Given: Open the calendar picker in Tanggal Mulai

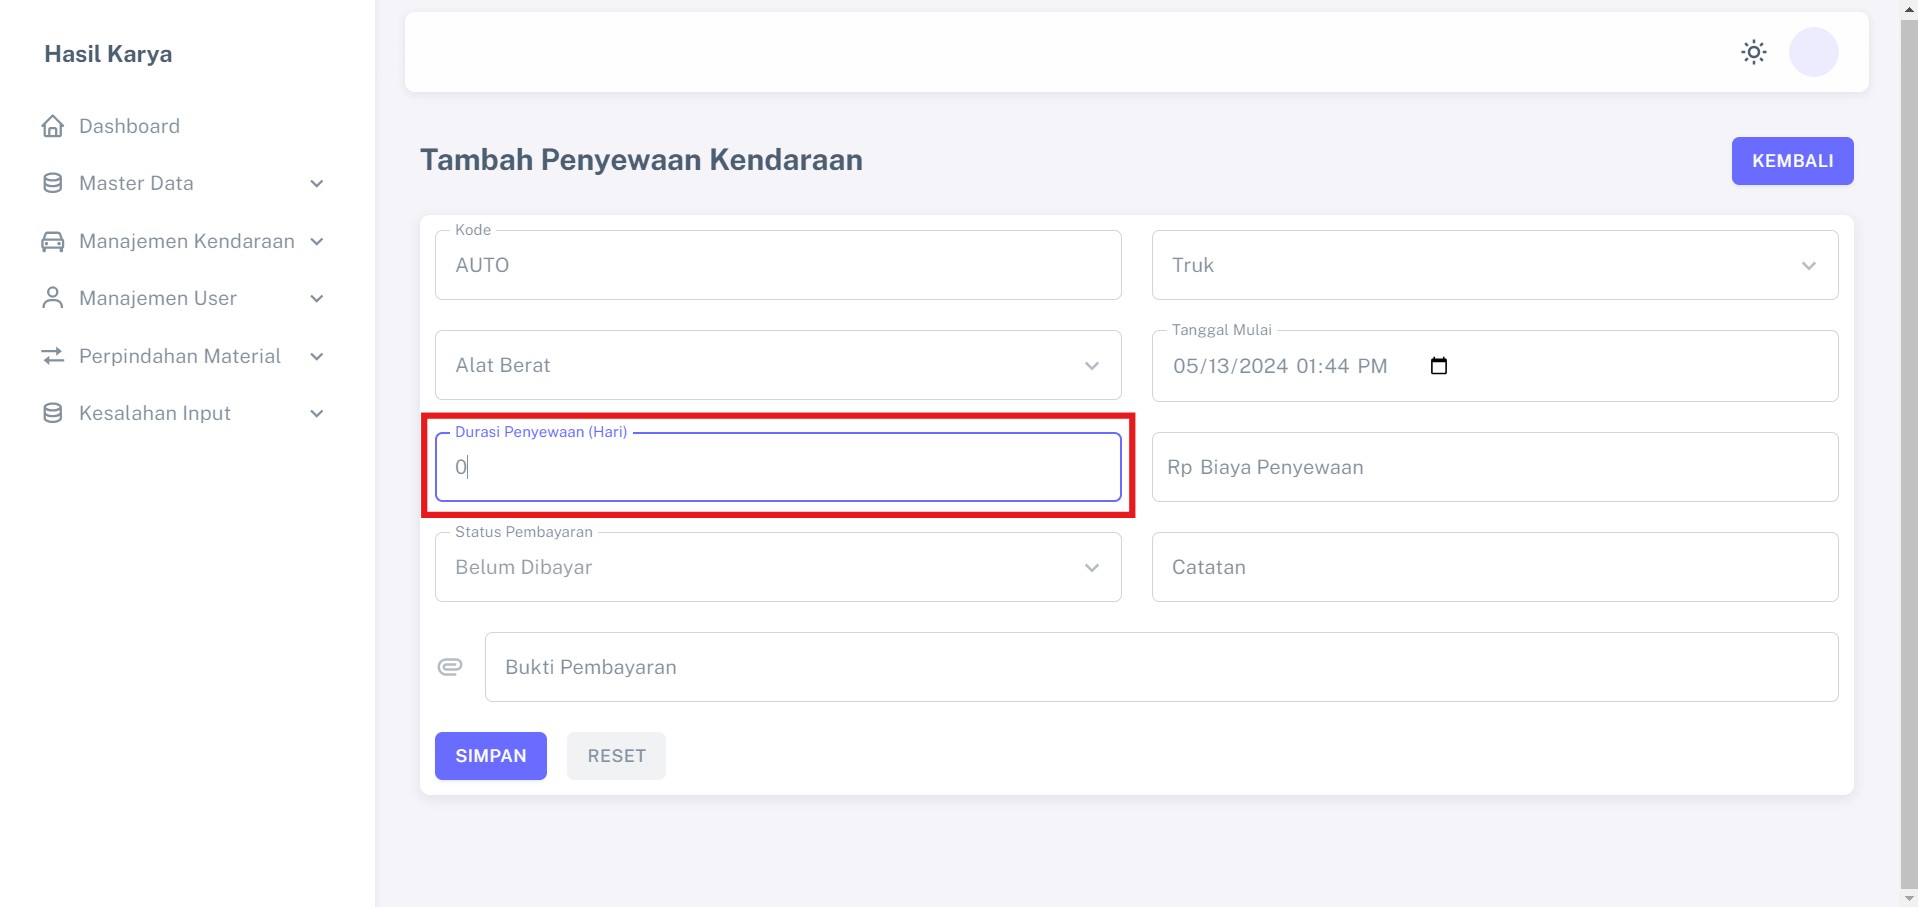Looking at the screenshot, I should 1438,366.
